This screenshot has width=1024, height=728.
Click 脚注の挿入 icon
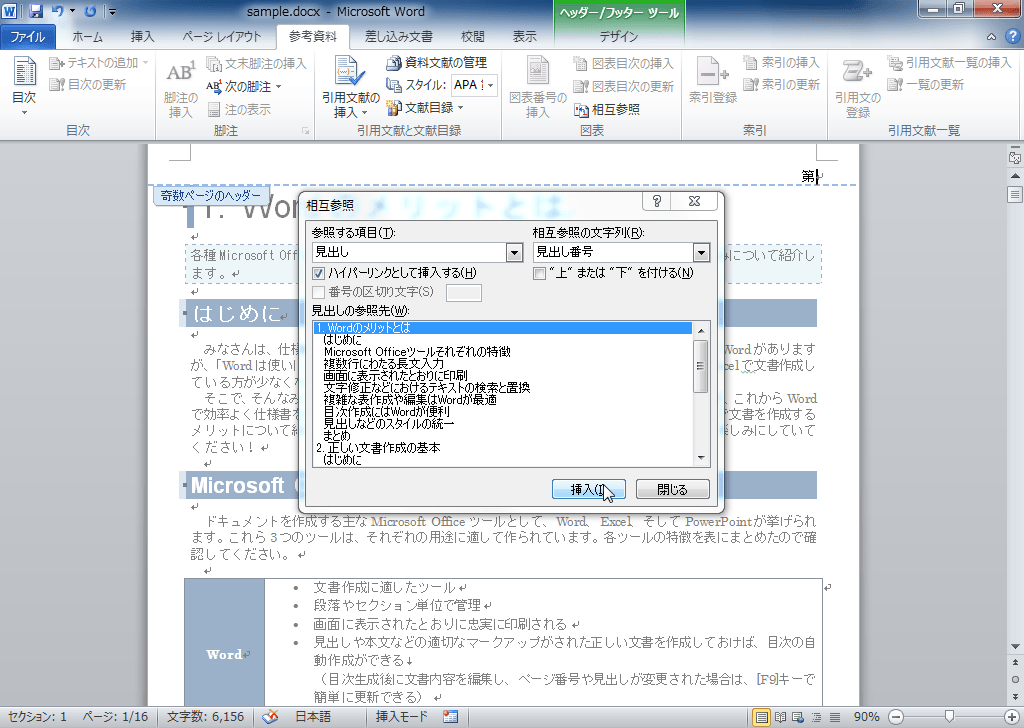[180, 89]
